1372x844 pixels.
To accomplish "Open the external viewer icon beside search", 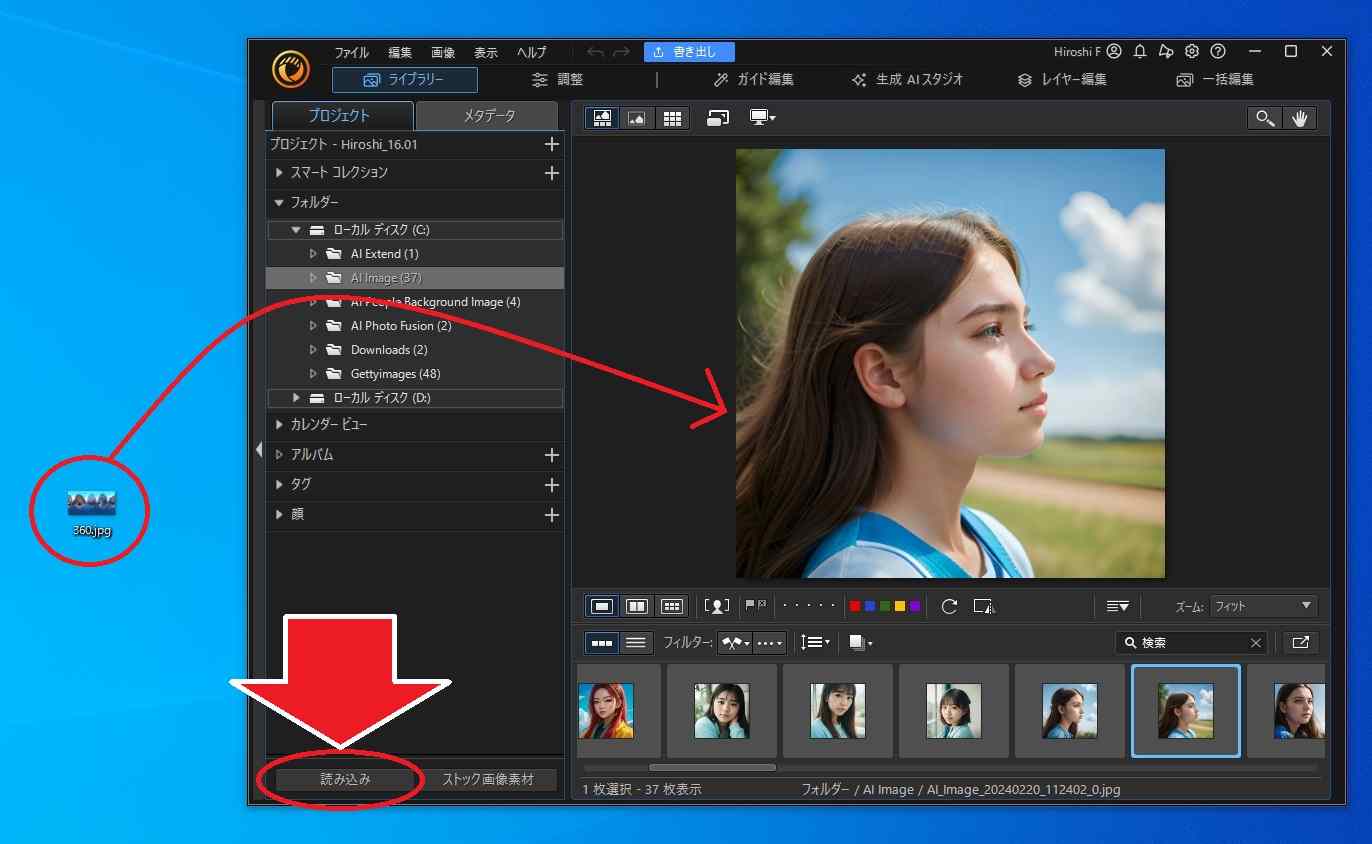I will [x=1300, y=643].
